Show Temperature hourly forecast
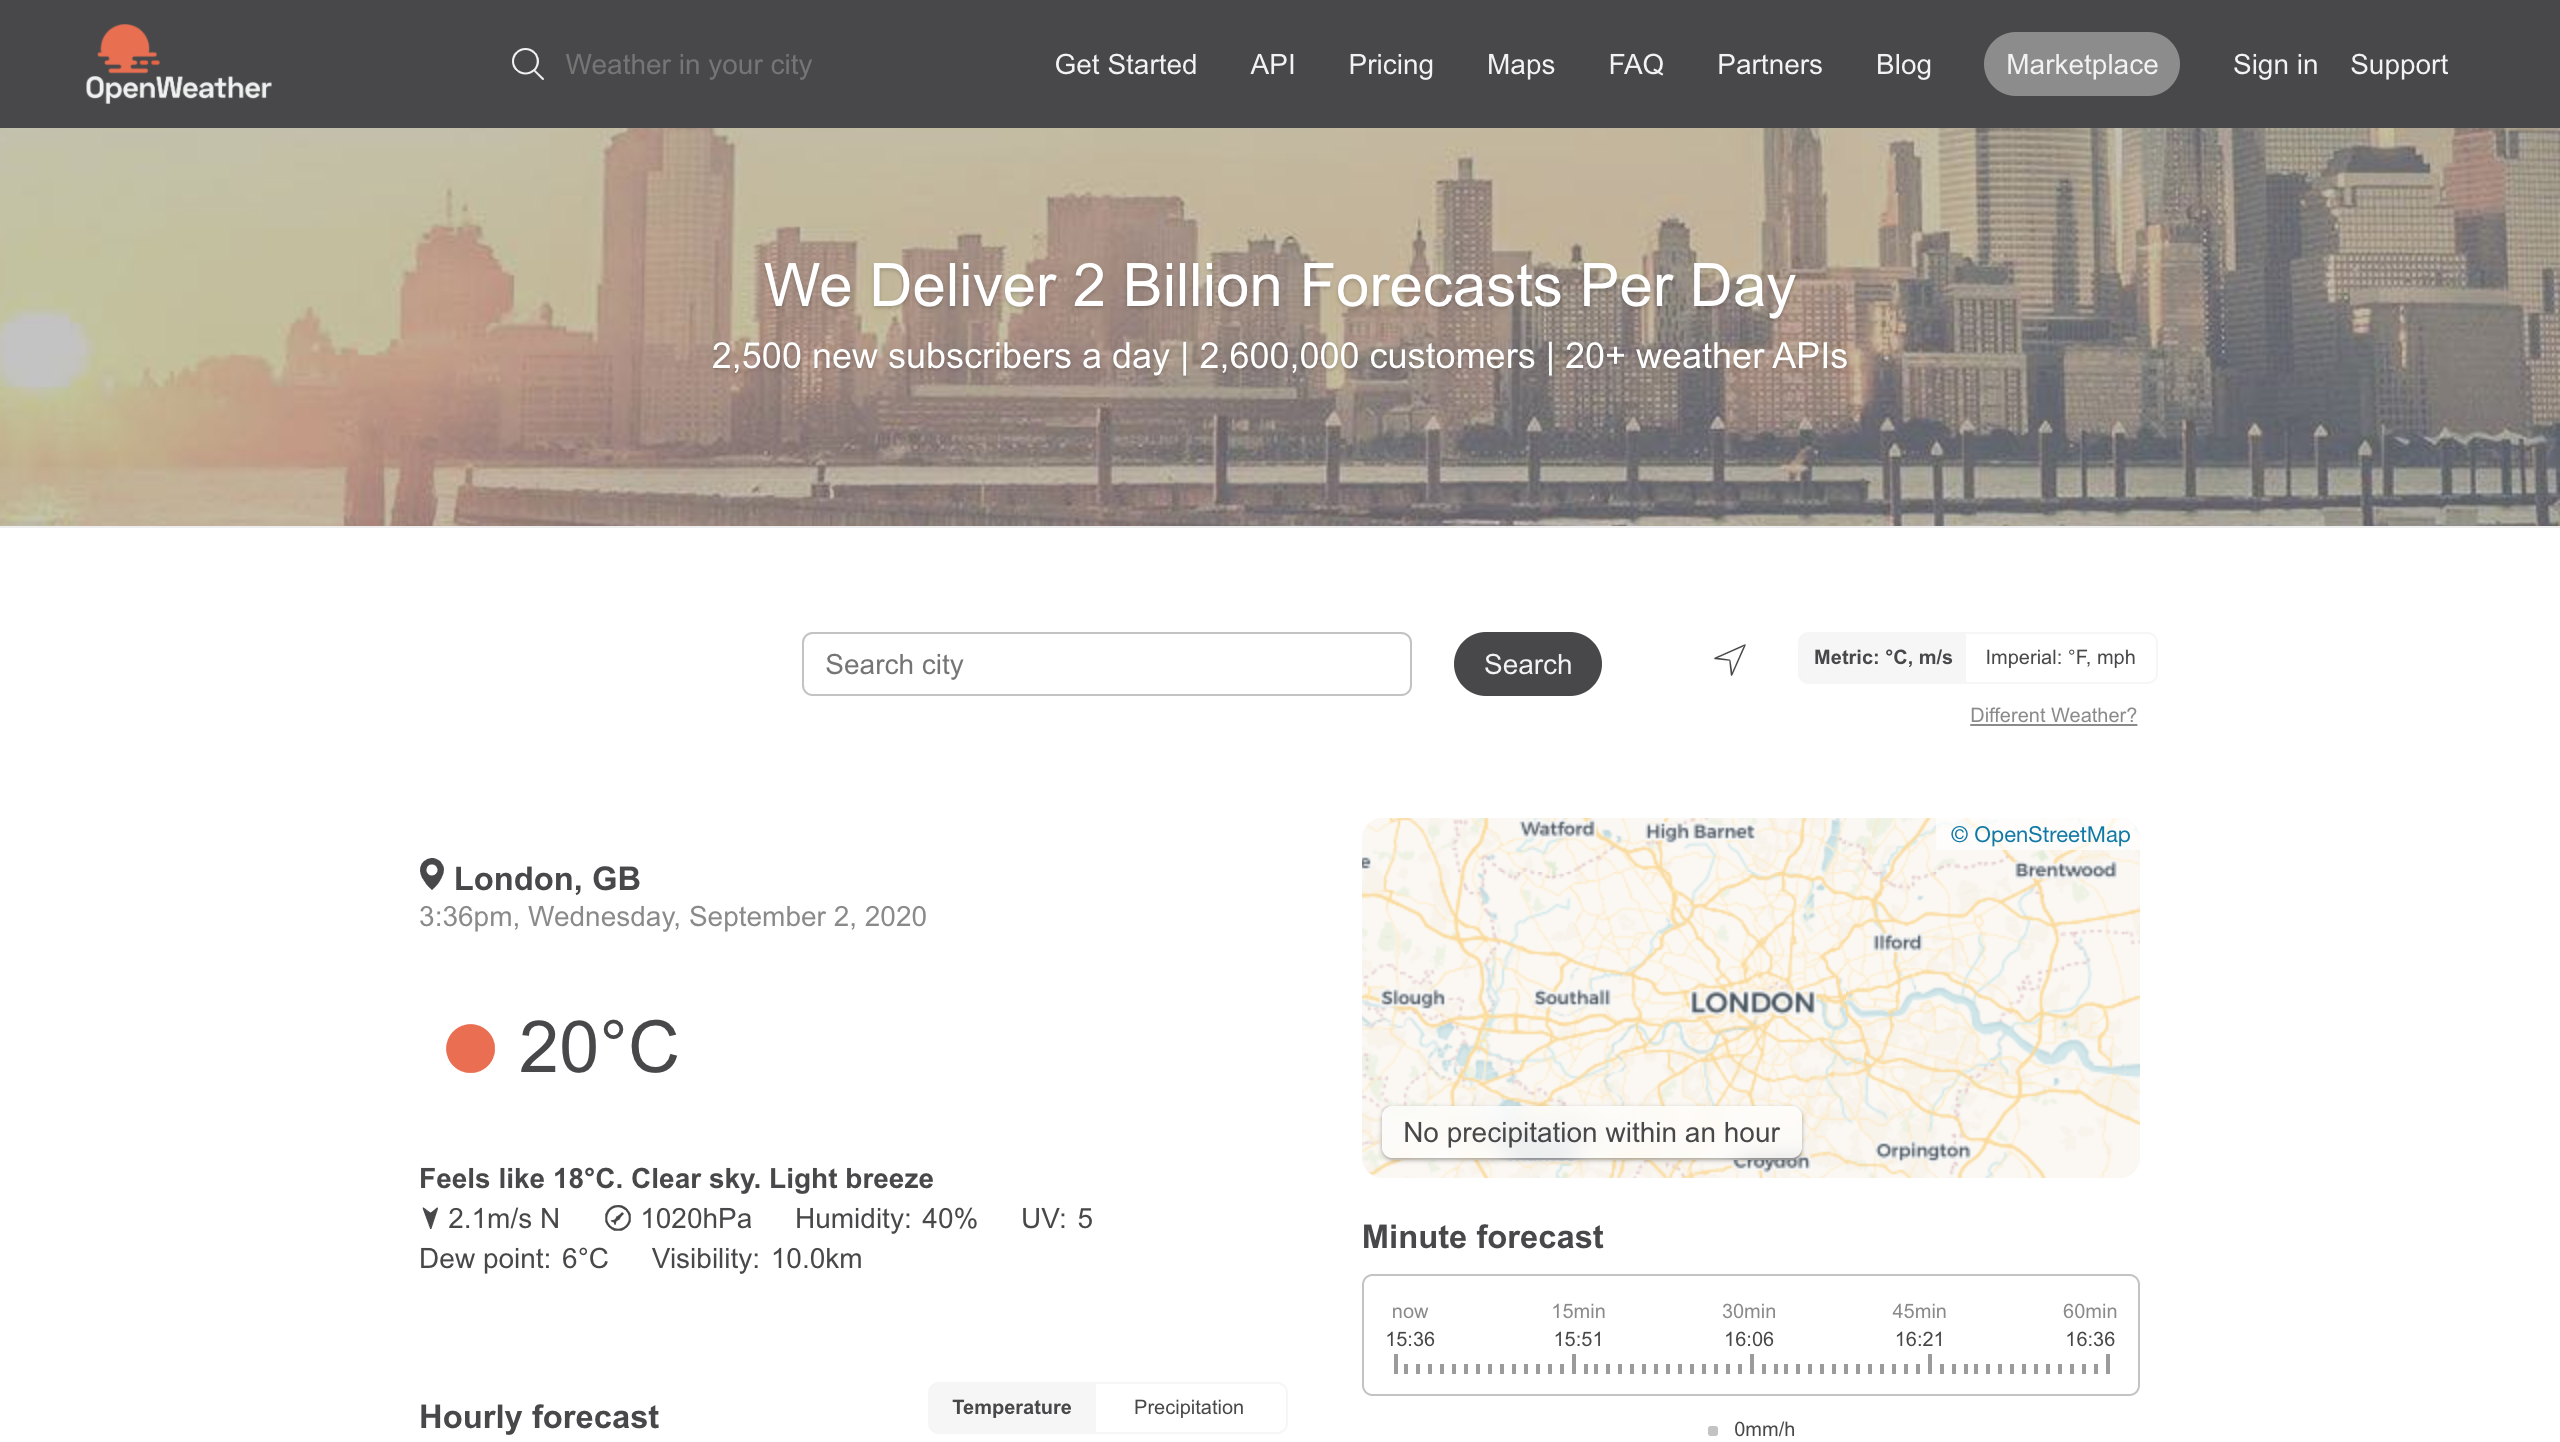 coord(1011,1407)
